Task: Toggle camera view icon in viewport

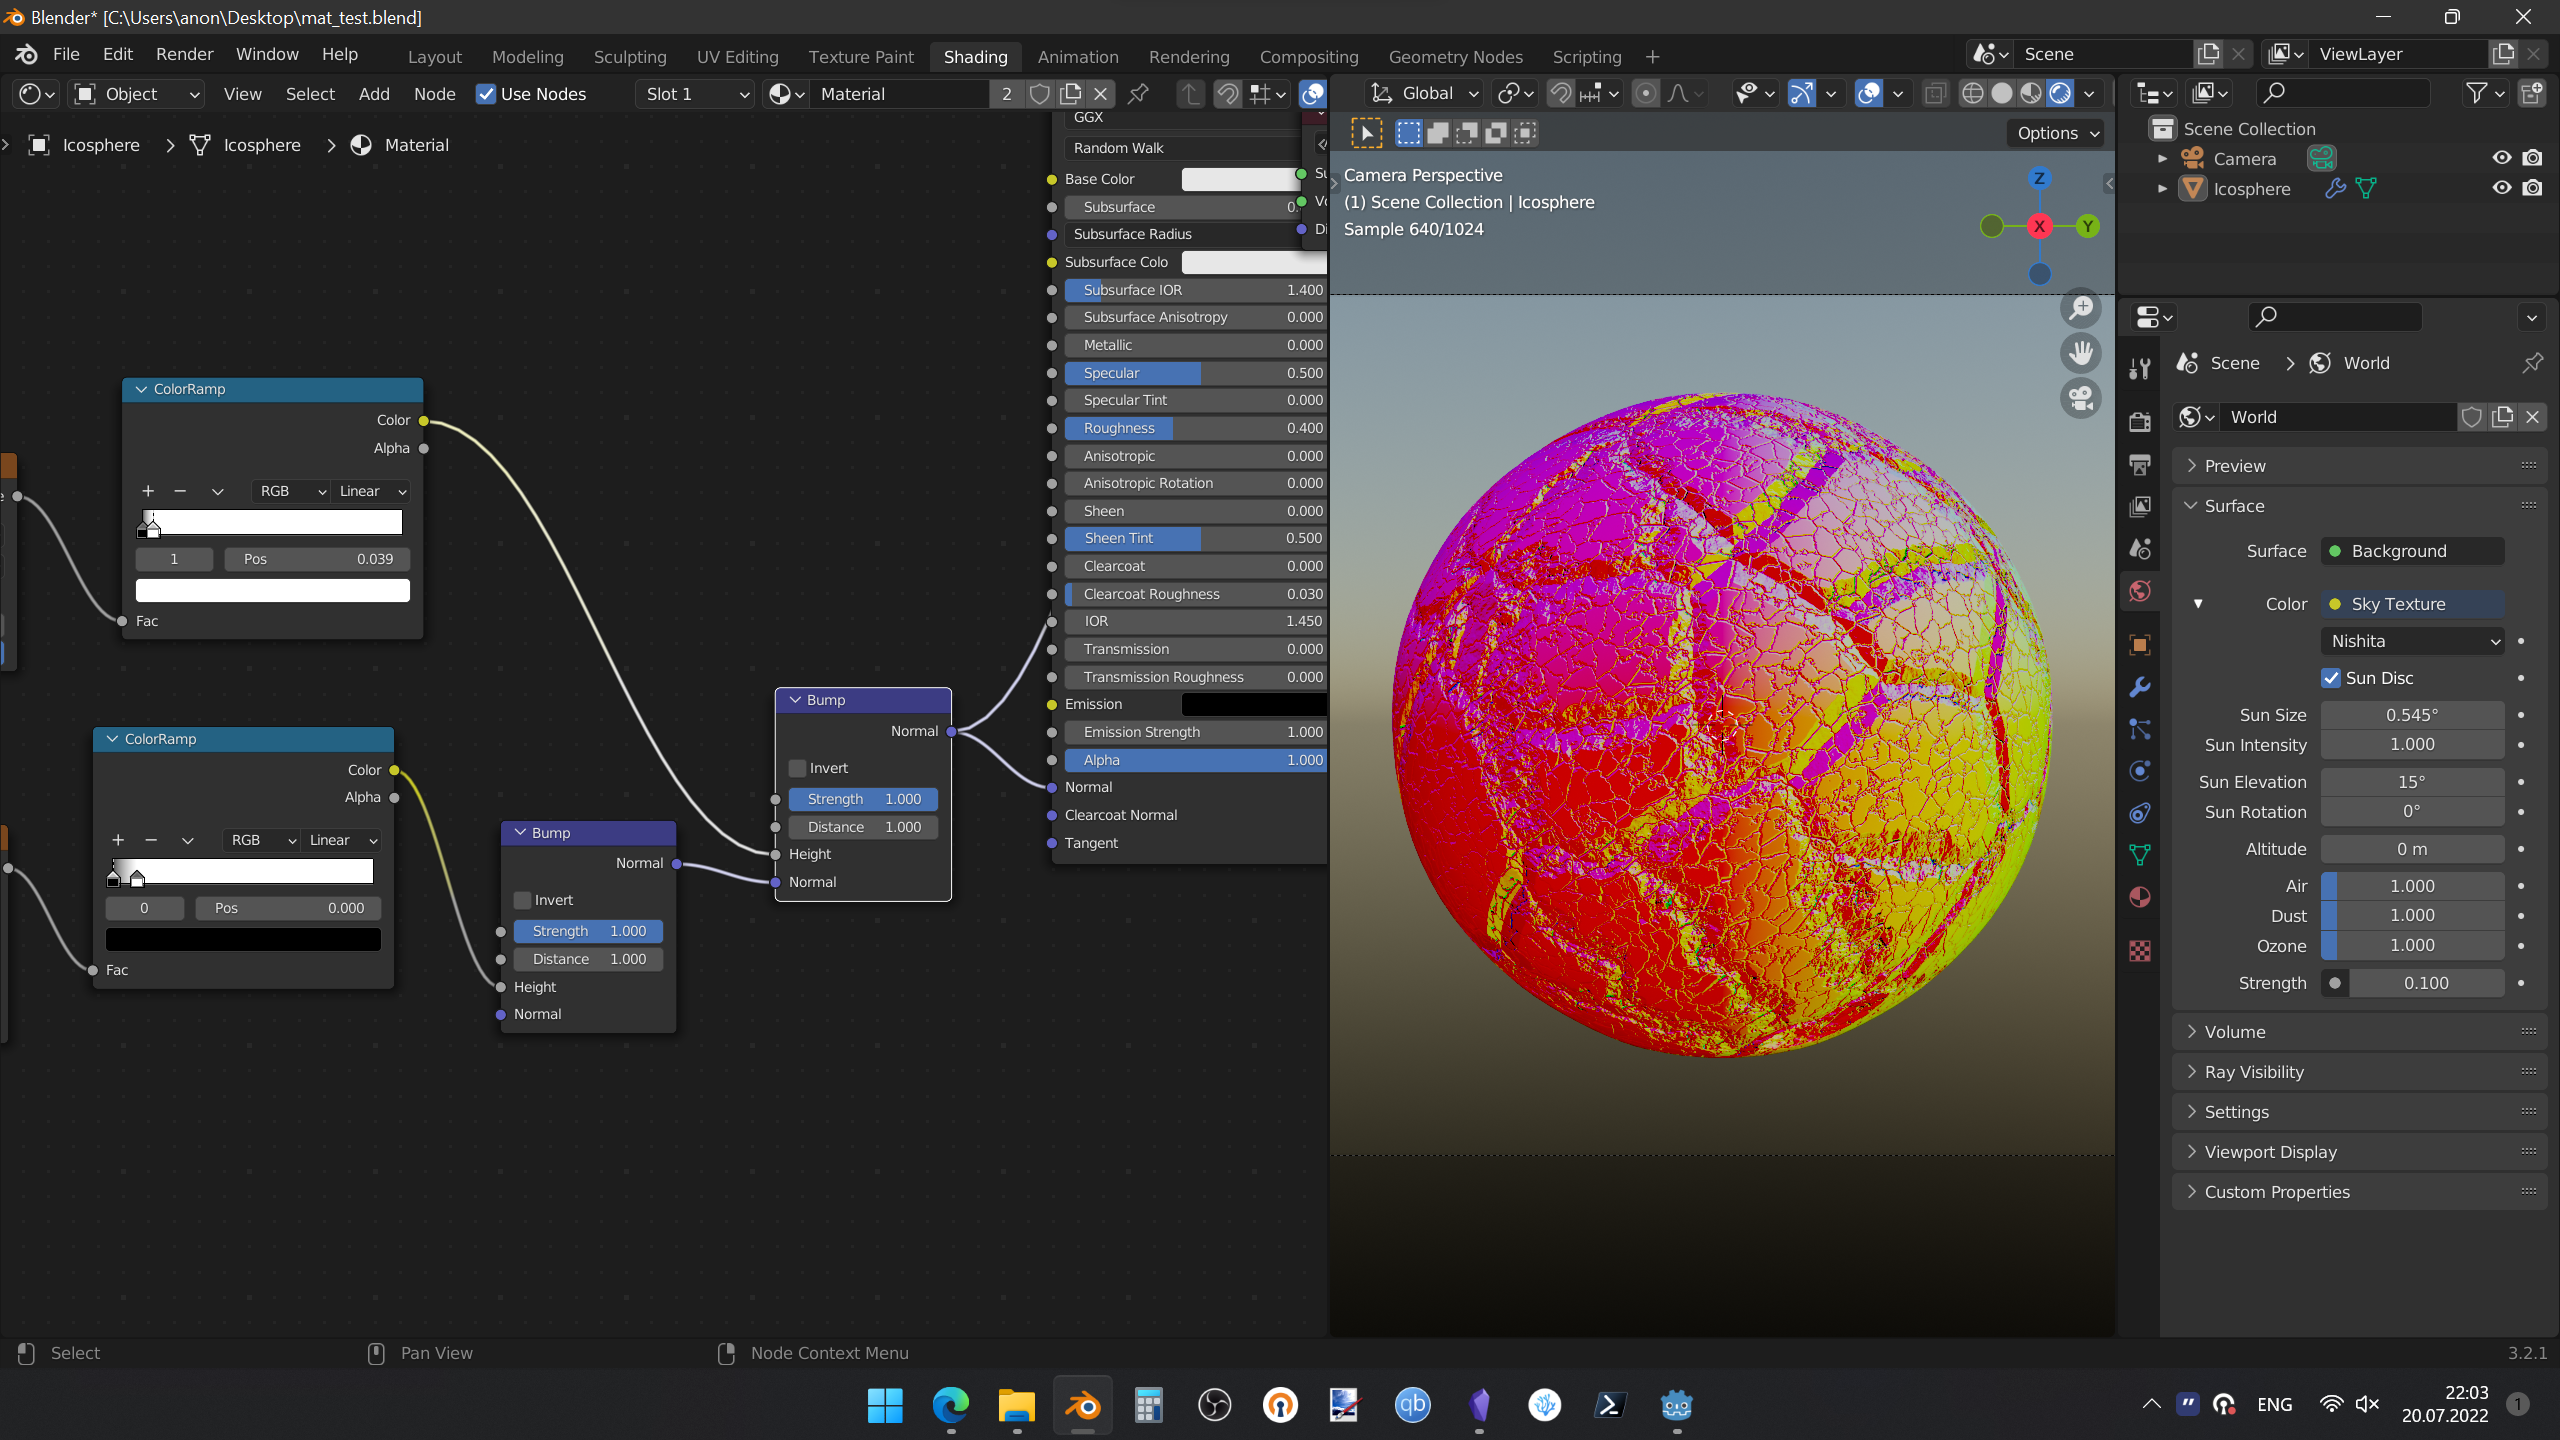Action: tap(2081, 399)
